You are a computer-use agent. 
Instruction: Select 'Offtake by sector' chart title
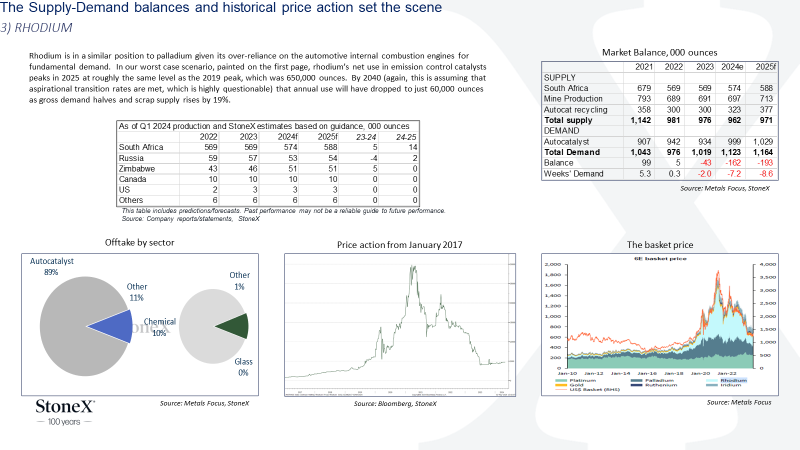pos(139,242)
